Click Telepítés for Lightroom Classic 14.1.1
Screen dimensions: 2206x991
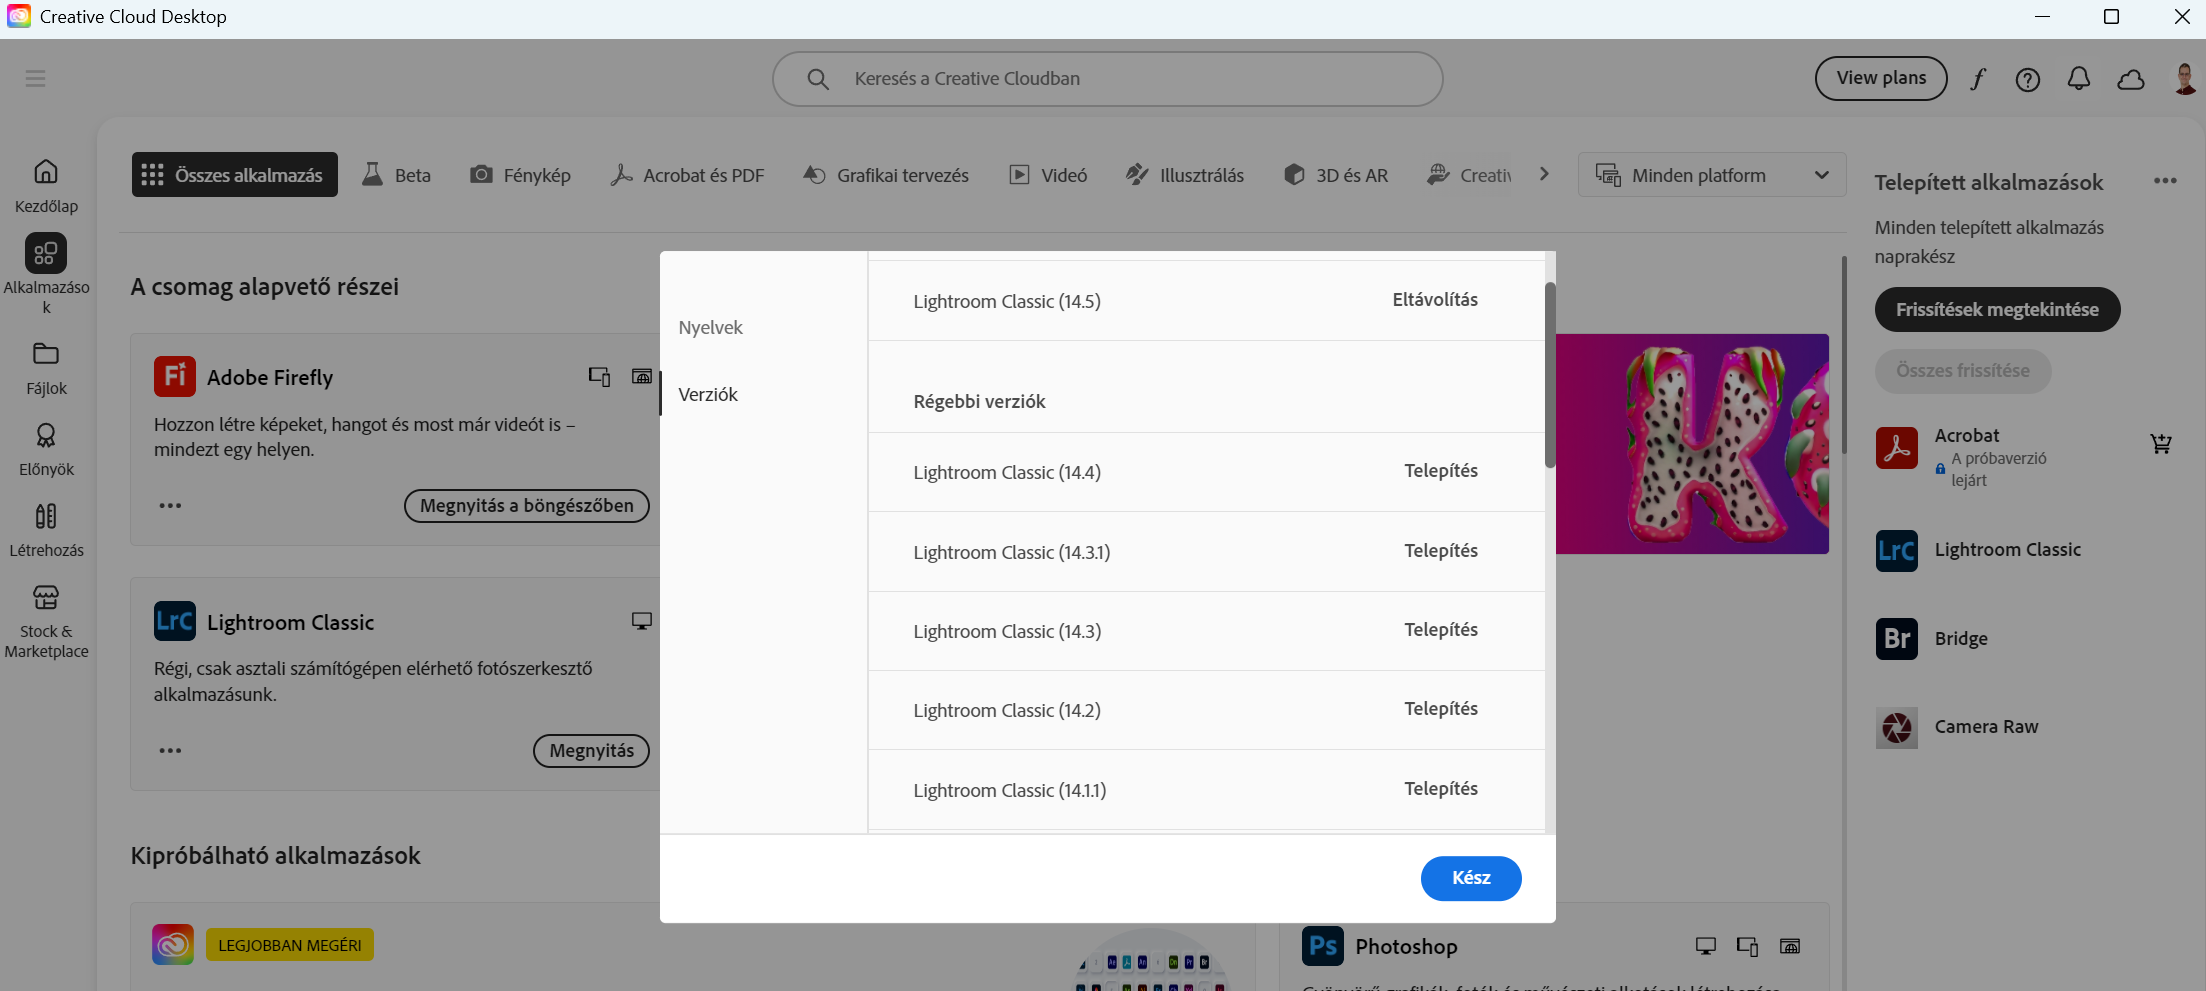click(1441, 789)
